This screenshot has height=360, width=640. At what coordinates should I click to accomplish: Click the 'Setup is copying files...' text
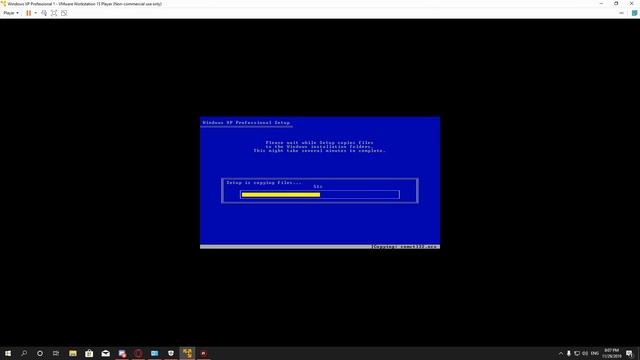[264, 183]
